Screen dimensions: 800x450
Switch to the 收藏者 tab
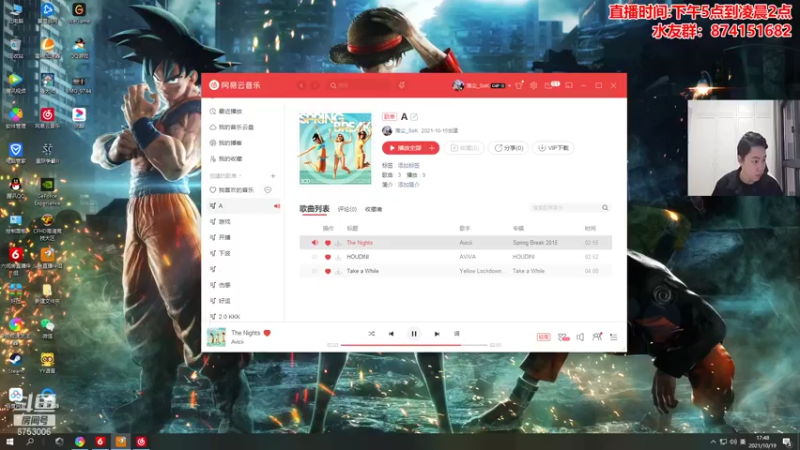coord(373,209)
